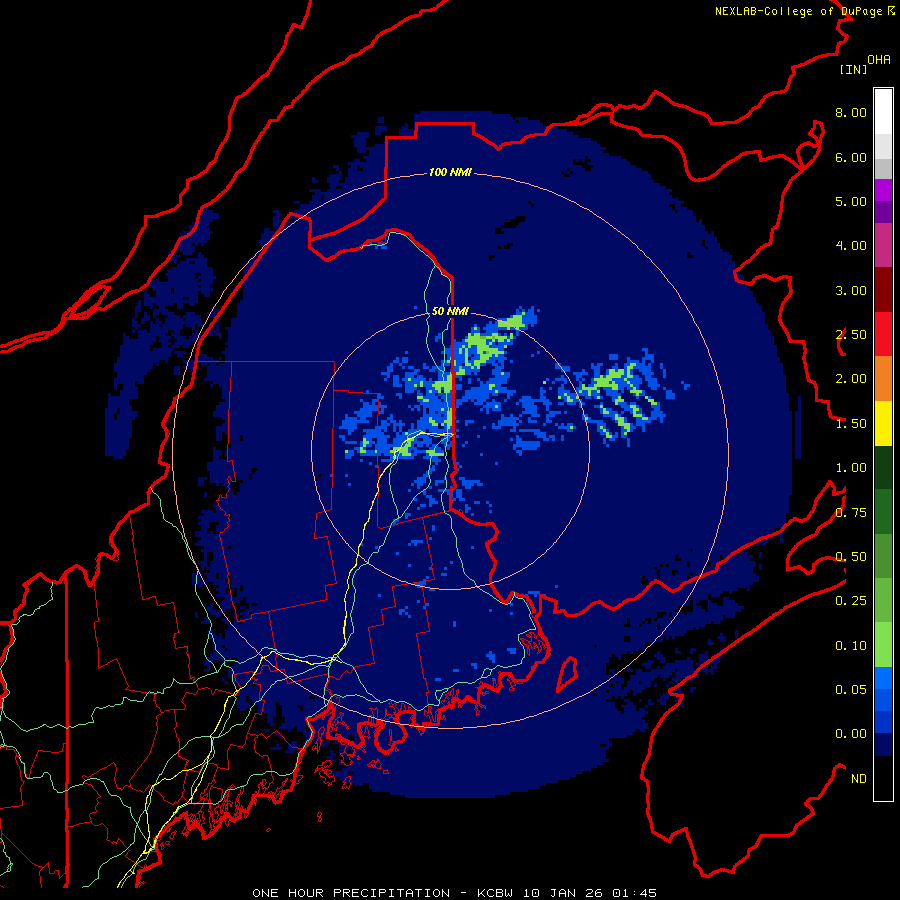Click the 2.50 legend value
Screen dimensions: 900x900
(x=851, y=335)
